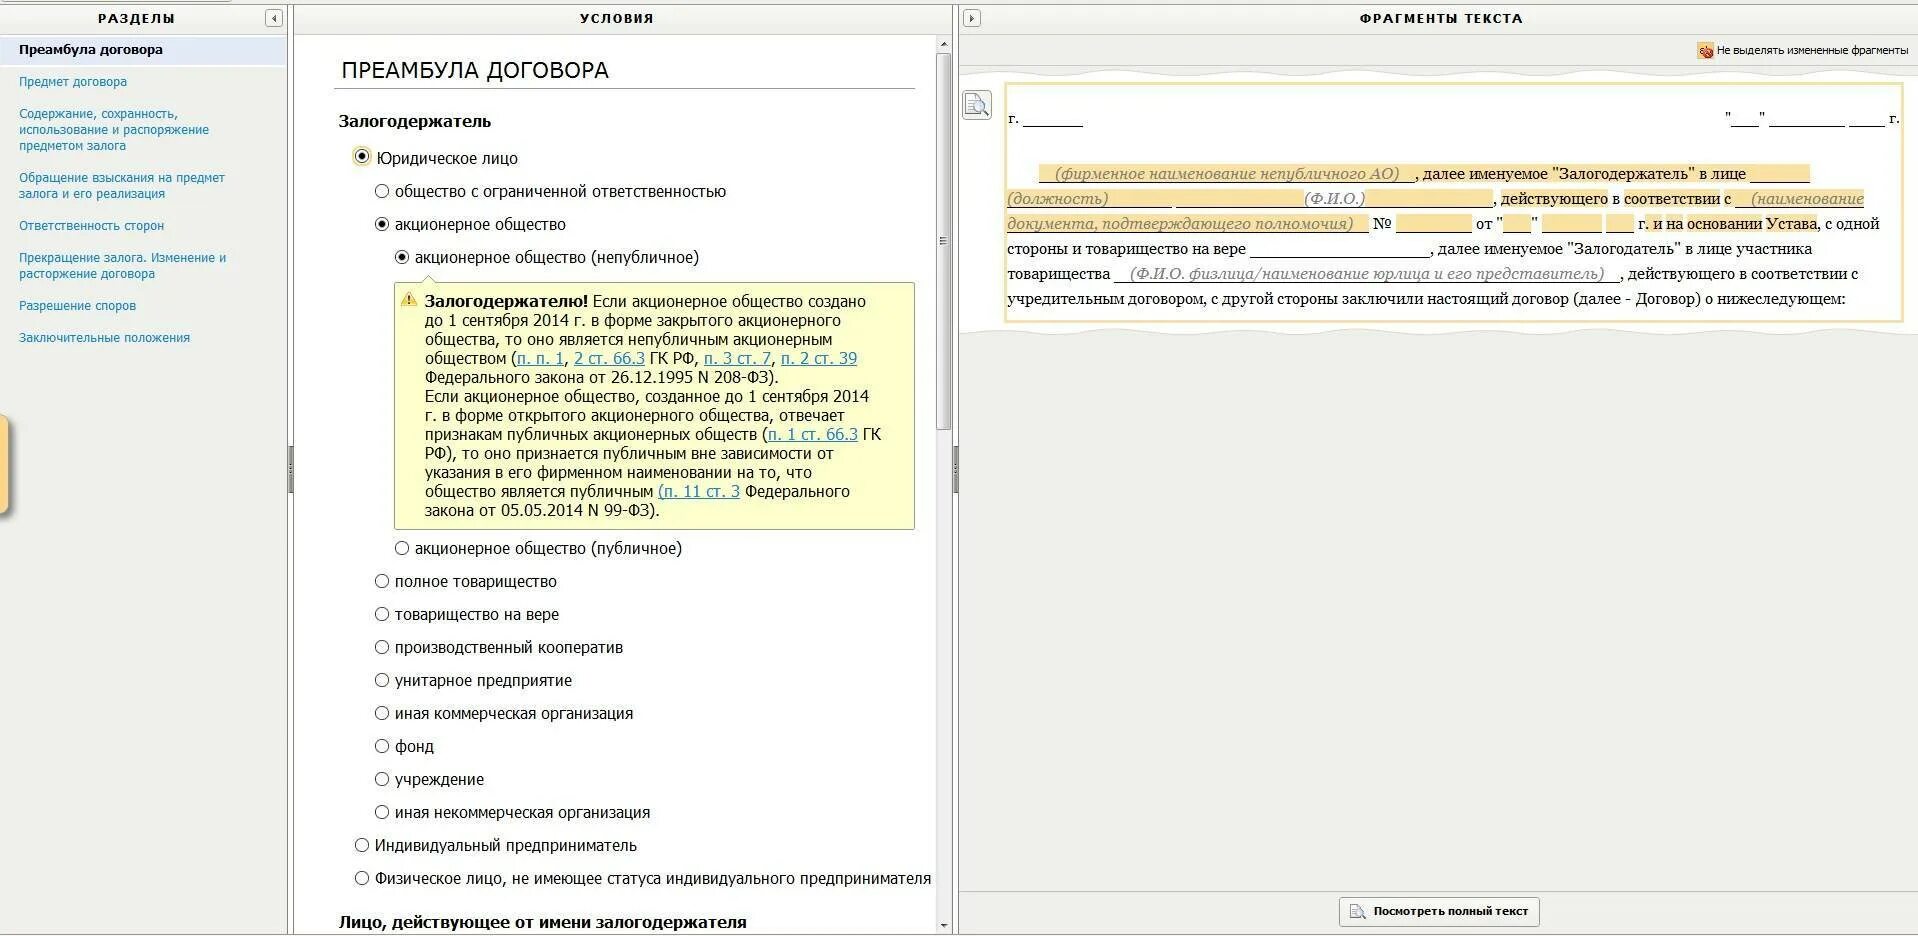Click the yellow tab on the left edge
Screen dimensions: 1918x936
4,465
